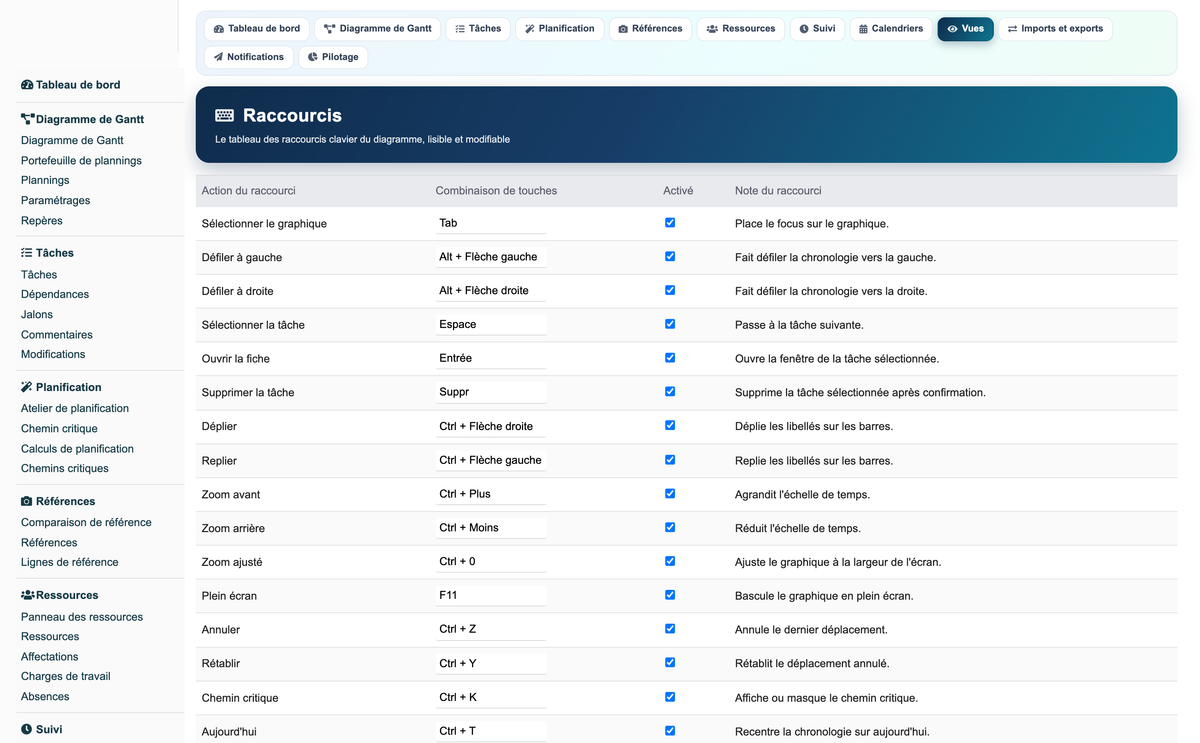This screenshot has height=743, width=1200.
Task: Switch to the Suivi tab
Action: coord(817,29)
